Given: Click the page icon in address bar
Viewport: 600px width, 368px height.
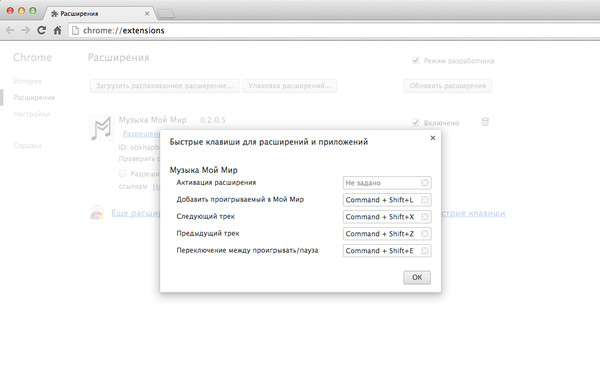Looking at the screenshot, I should click(75, 31).
